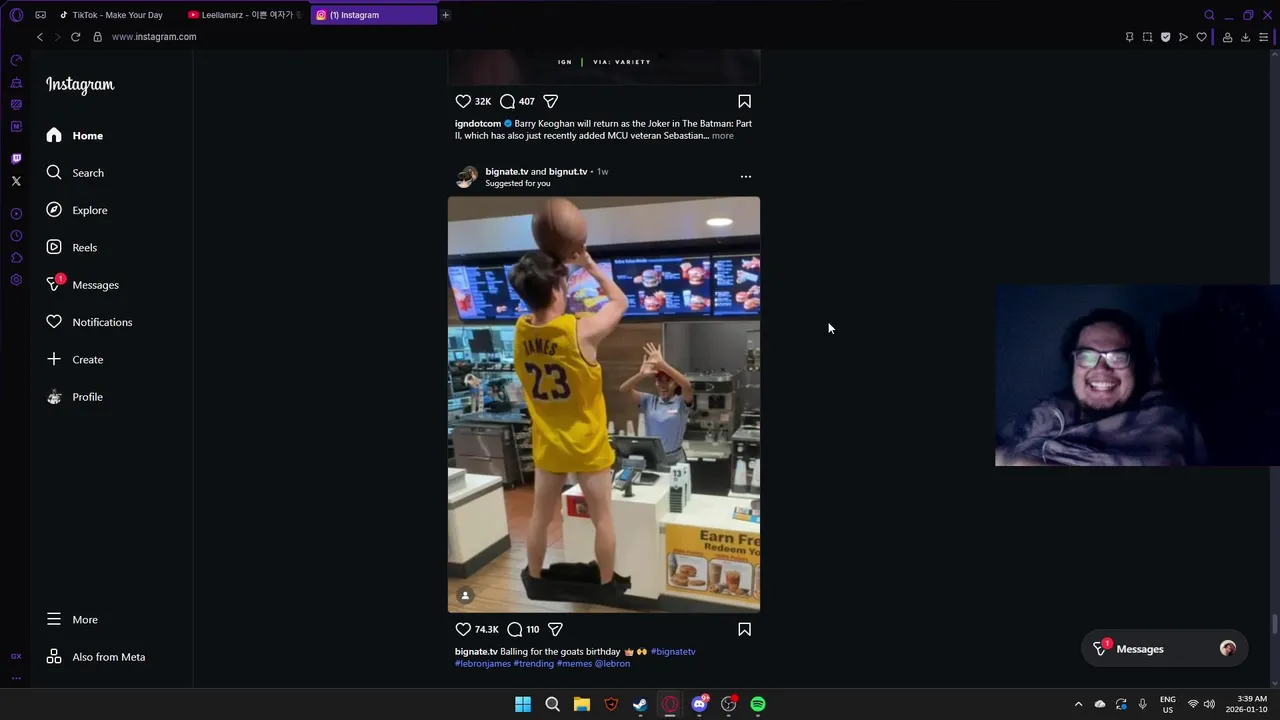
Task: Open comments on the igndotcom post
Action: (x=507, y=101)
